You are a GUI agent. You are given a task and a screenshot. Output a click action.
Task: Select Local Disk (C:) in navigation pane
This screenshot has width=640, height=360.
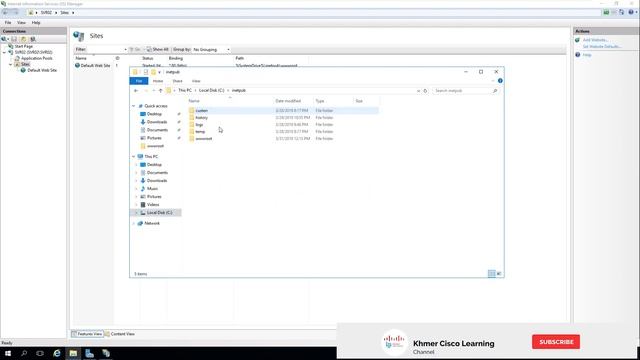159,213
